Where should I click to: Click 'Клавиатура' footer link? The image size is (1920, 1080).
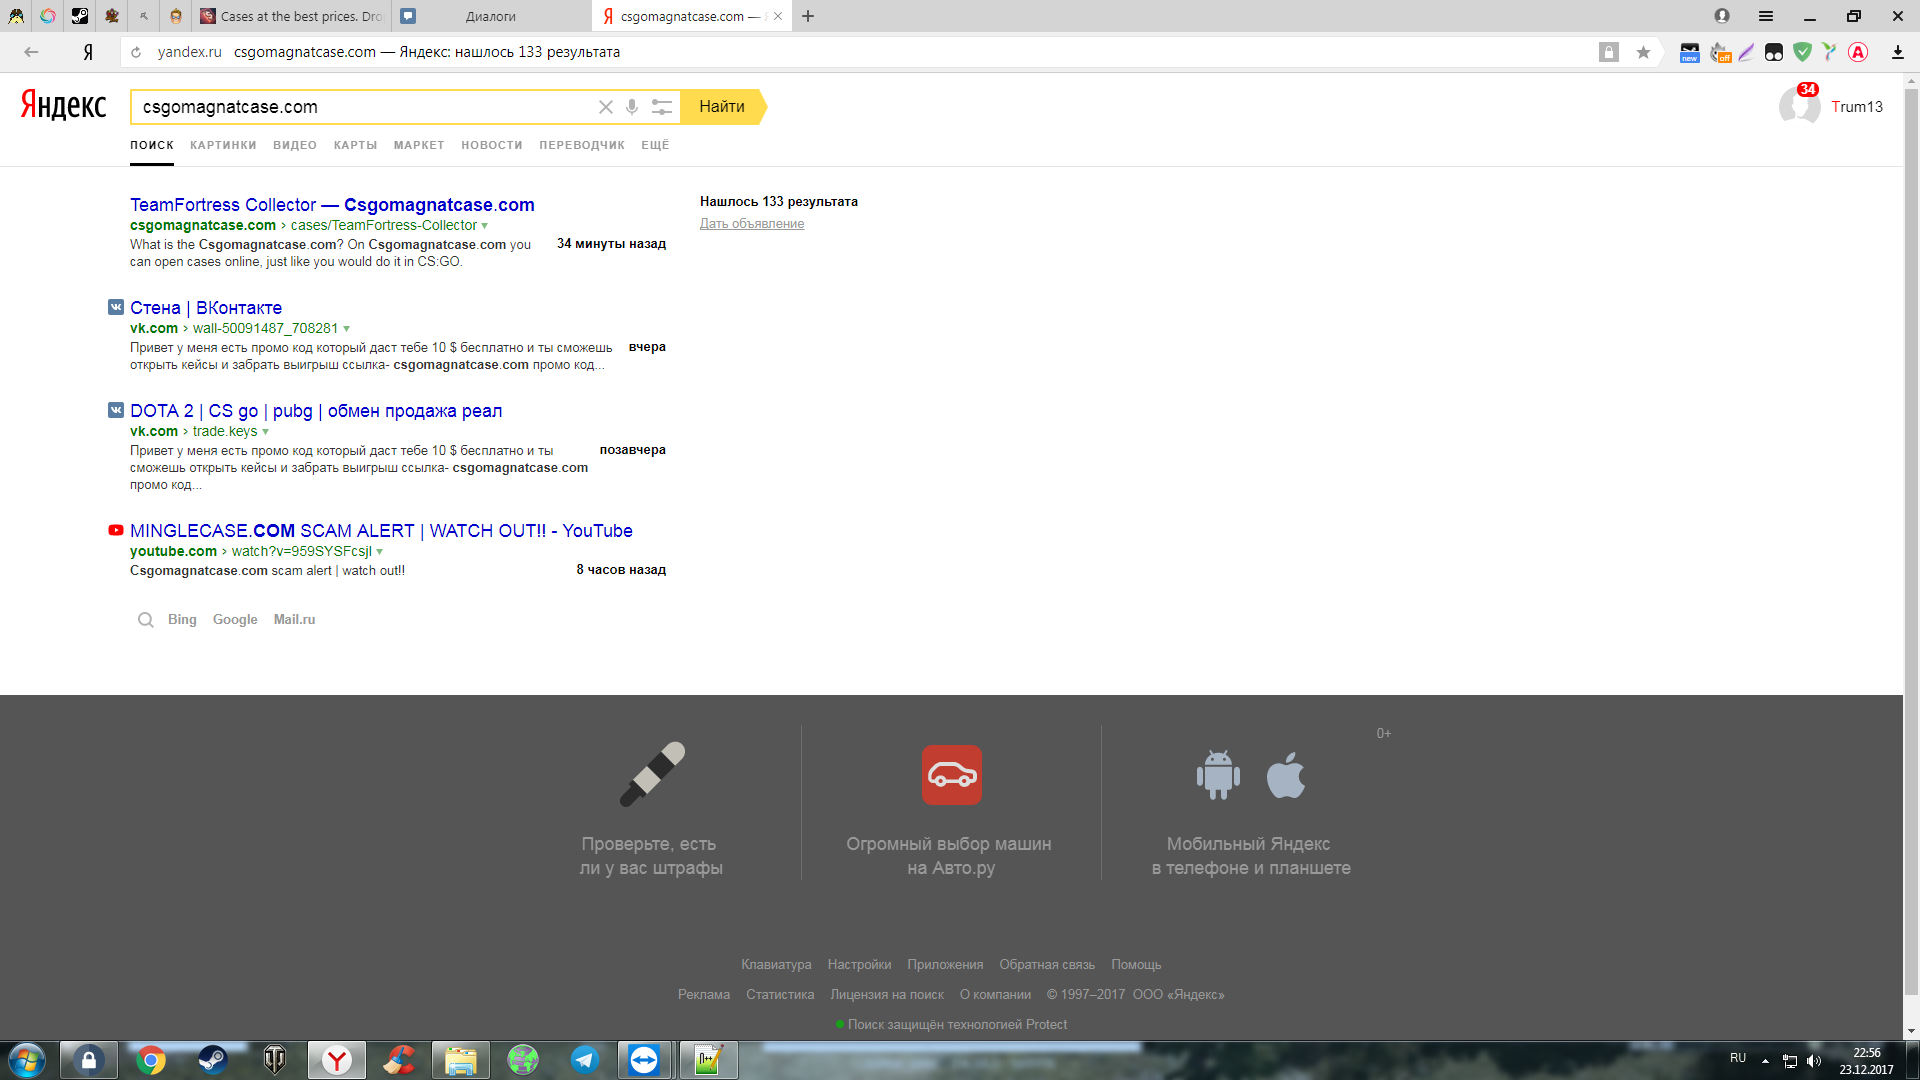(776, 965)
